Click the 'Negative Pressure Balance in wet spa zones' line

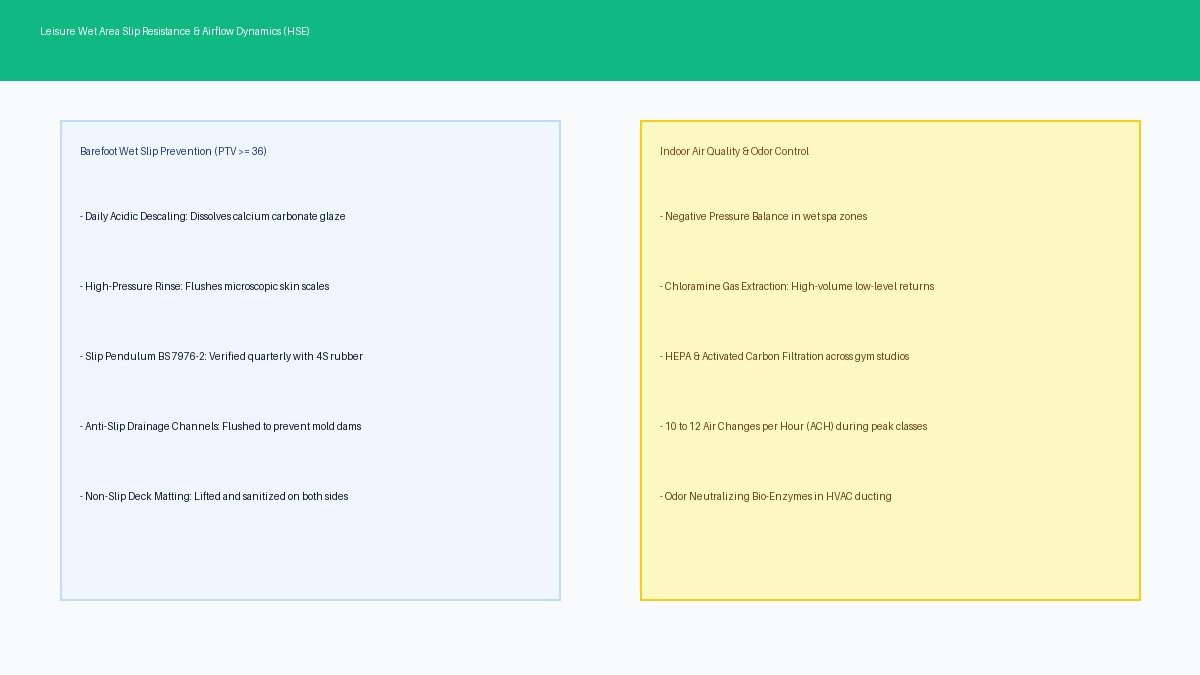764,216
